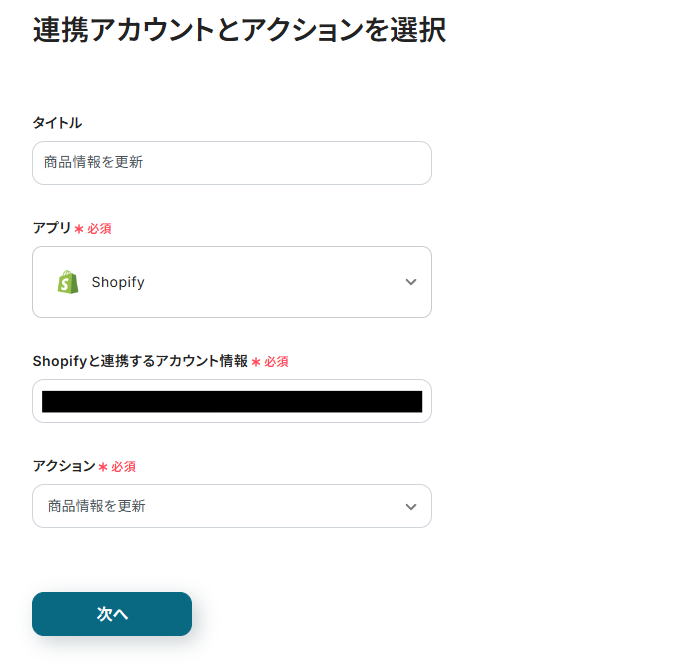Click the Shopify bag logo icon
Image resolution: width=688 pixels, height=664 pixels.
tap(68, 282)
